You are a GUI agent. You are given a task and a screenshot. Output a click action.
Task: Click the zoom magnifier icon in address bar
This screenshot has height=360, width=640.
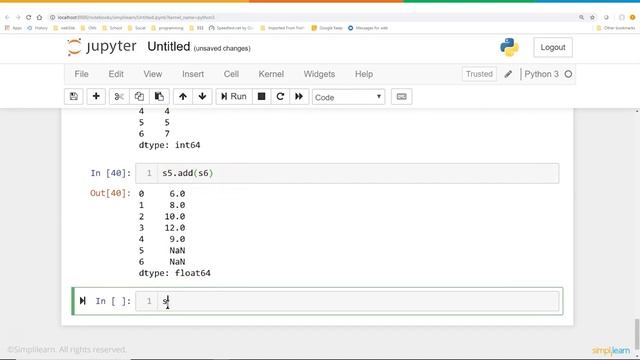coord(581,18)
